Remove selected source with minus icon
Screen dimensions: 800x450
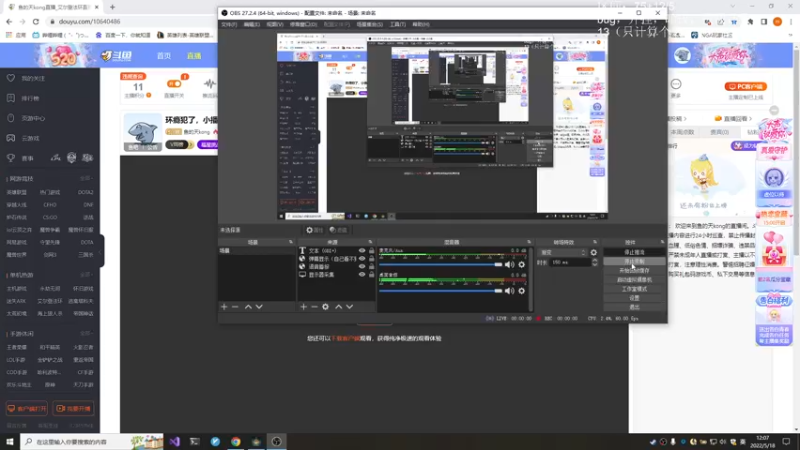pos(314,307)
